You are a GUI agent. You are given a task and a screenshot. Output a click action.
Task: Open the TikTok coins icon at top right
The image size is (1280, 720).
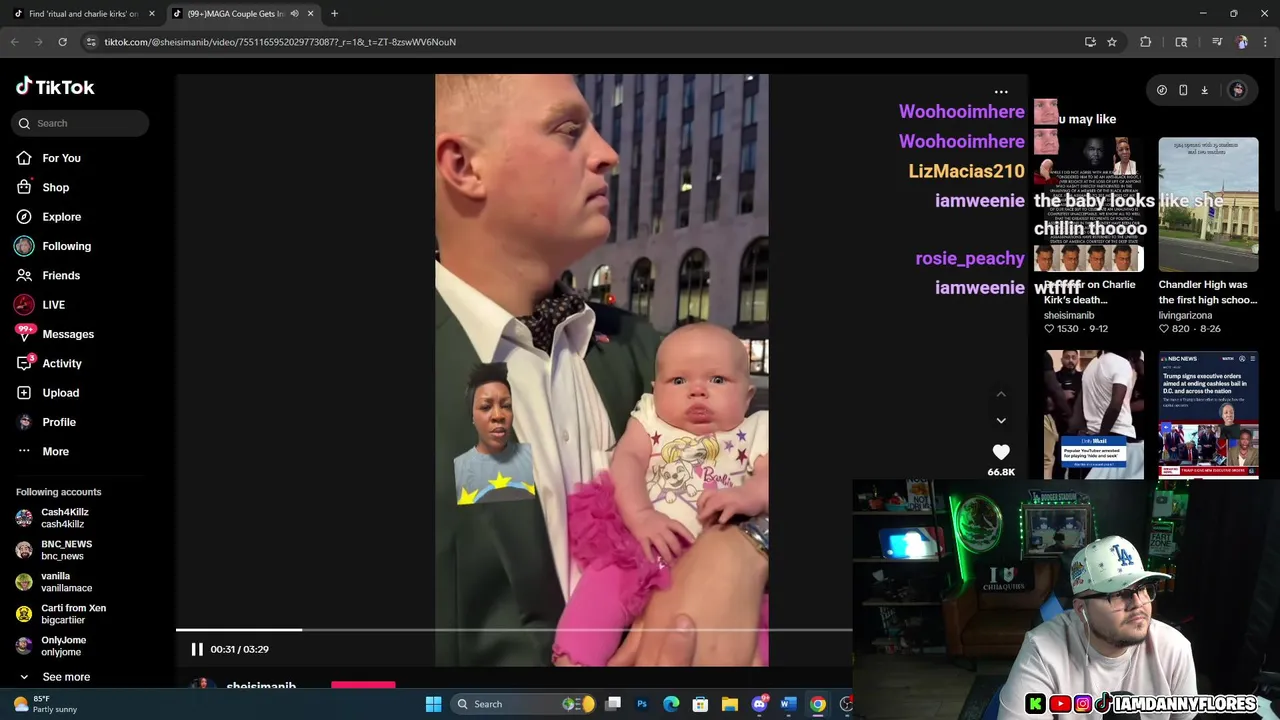(1161, 90)
